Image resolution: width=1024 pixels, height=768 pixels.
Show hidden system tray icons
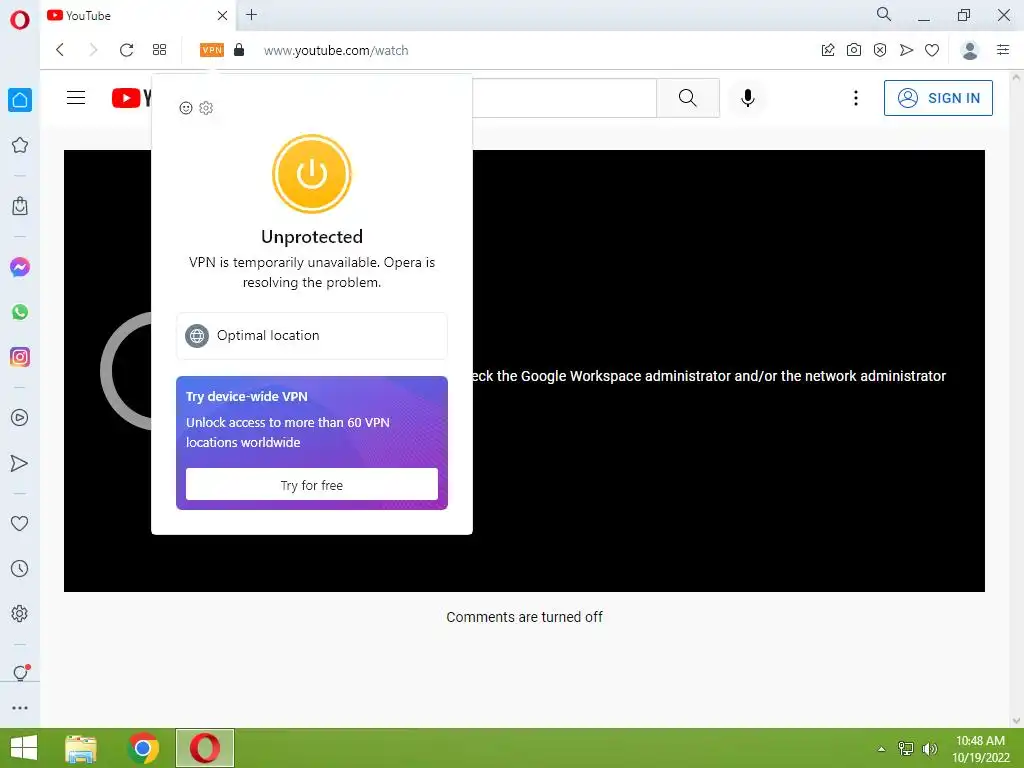coord(881,749)
